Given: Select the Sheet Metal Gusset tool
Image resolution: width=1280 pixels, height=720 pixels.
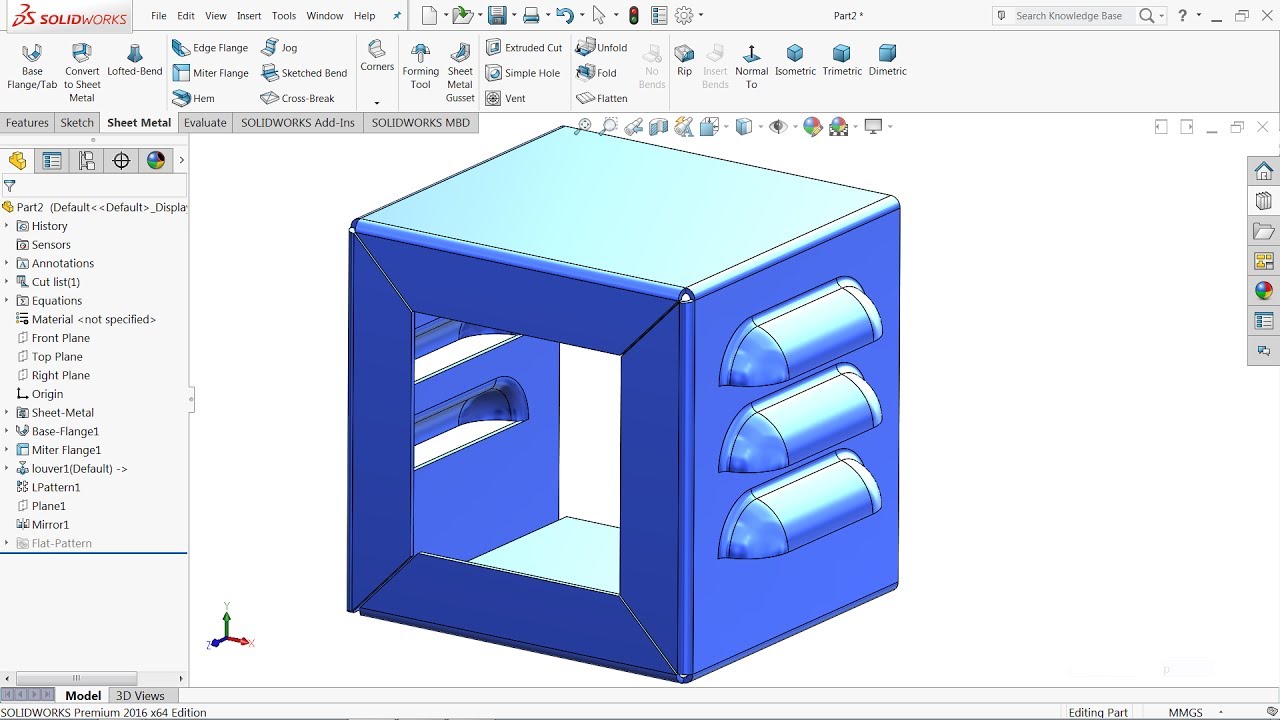Looking at the screenshot, I should (x=460, y=72).
